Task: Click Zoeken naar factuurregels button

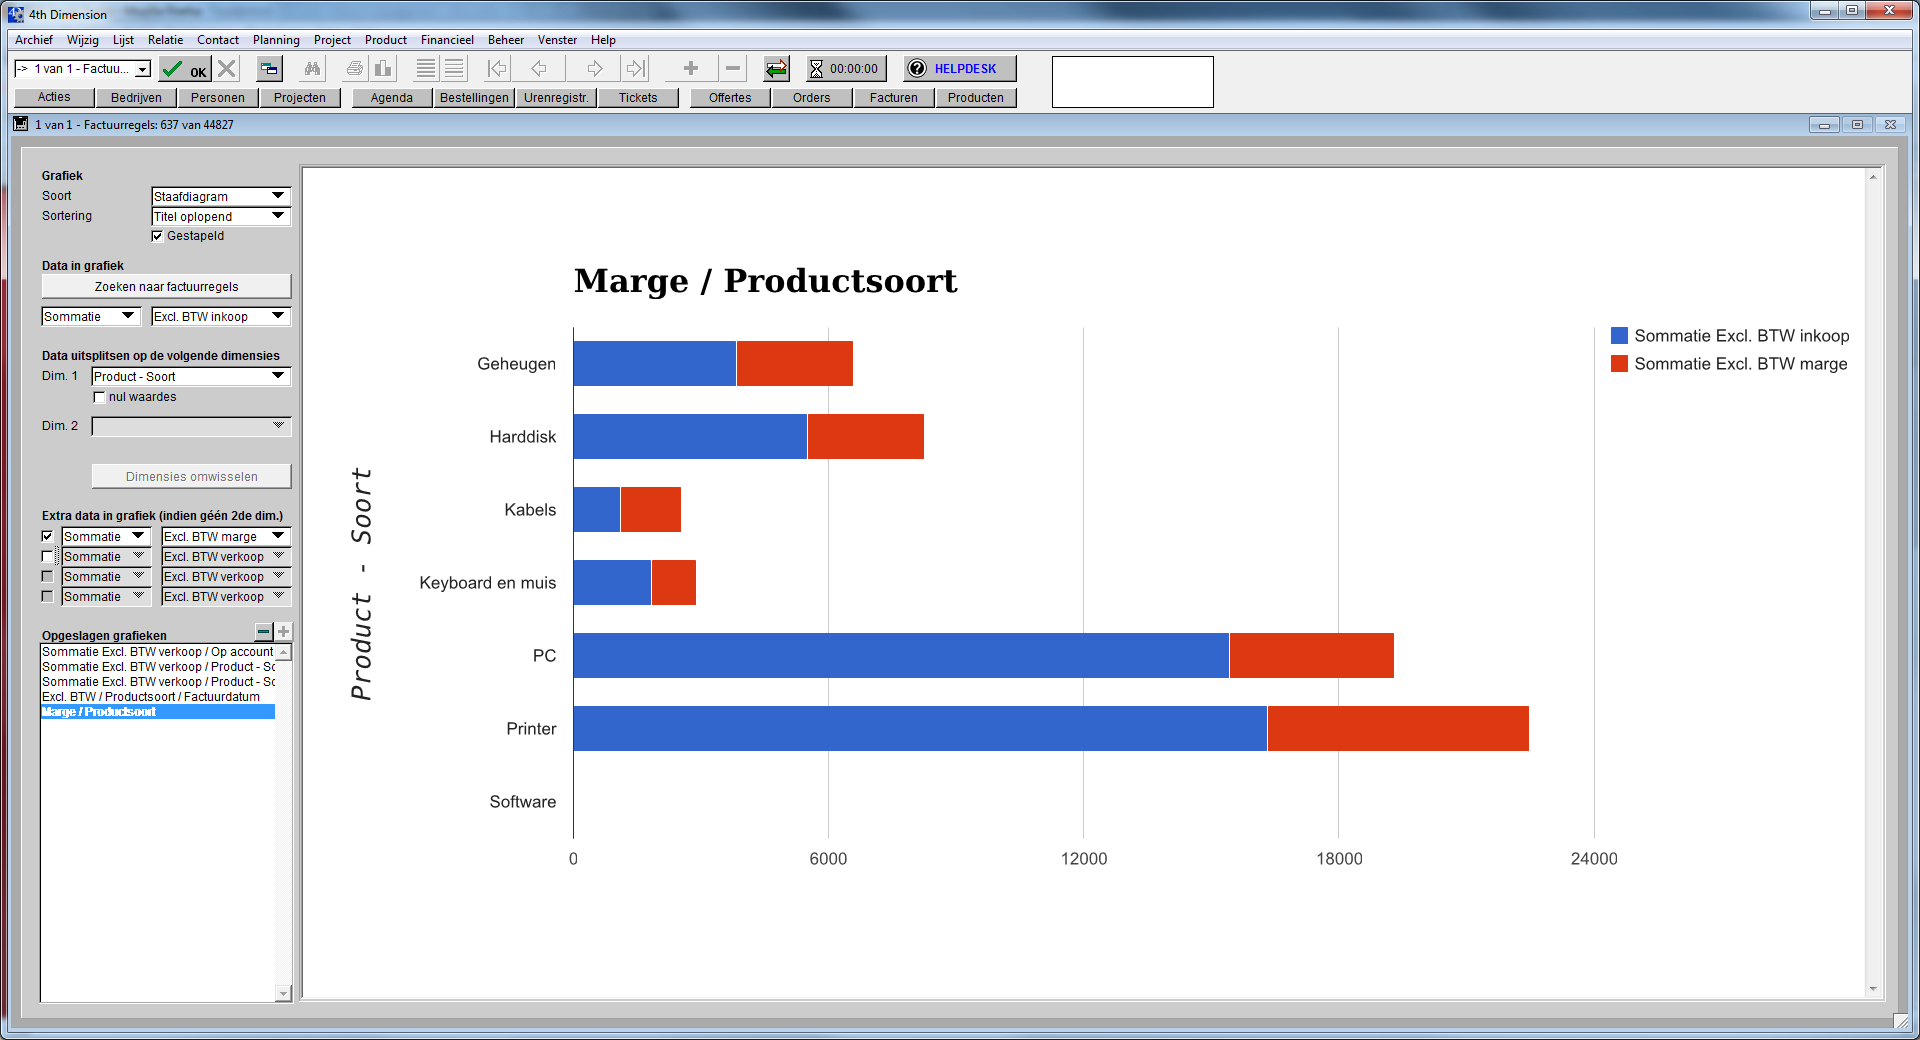Action: pos(166,287)
